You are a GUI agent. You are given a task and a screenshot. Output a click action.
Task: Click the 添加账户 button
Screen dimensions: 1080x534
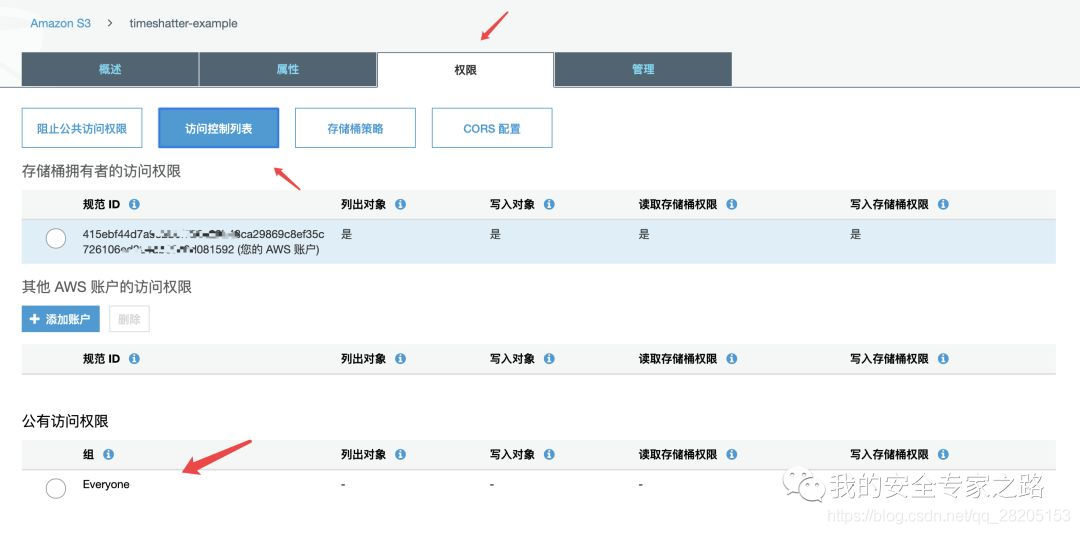point(61,319)
